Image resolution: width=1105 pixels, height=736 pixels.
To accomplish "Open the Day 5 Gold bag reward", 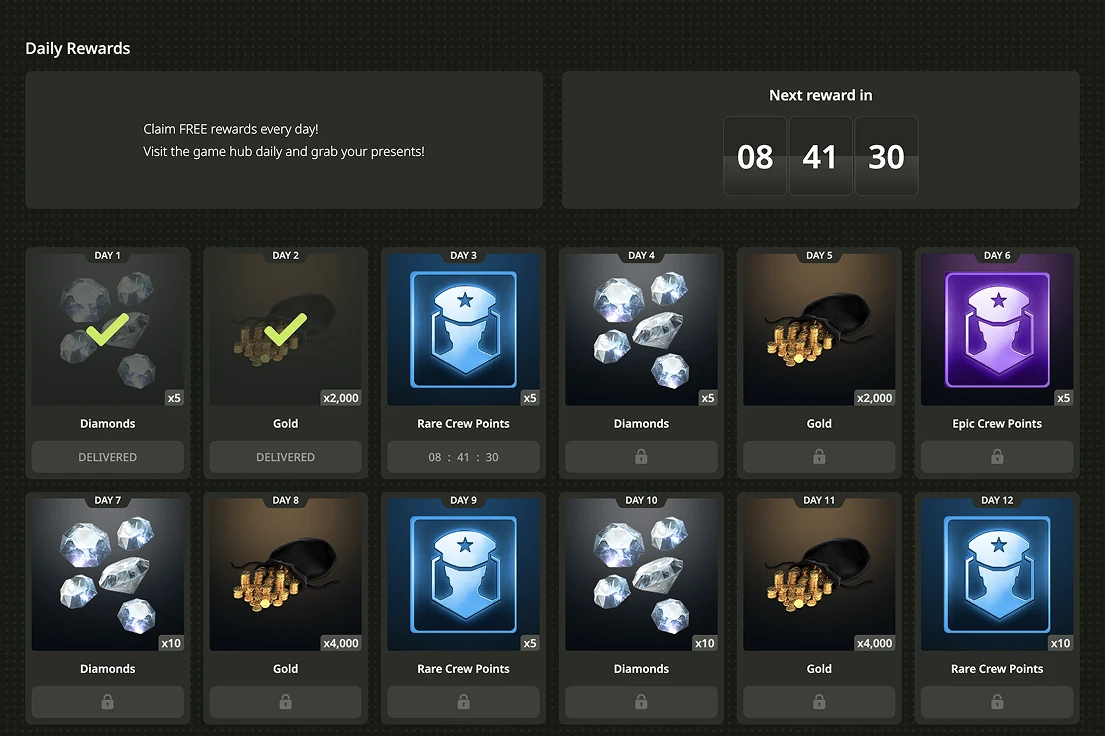I will pyautogui.click(x=819, y=329).
